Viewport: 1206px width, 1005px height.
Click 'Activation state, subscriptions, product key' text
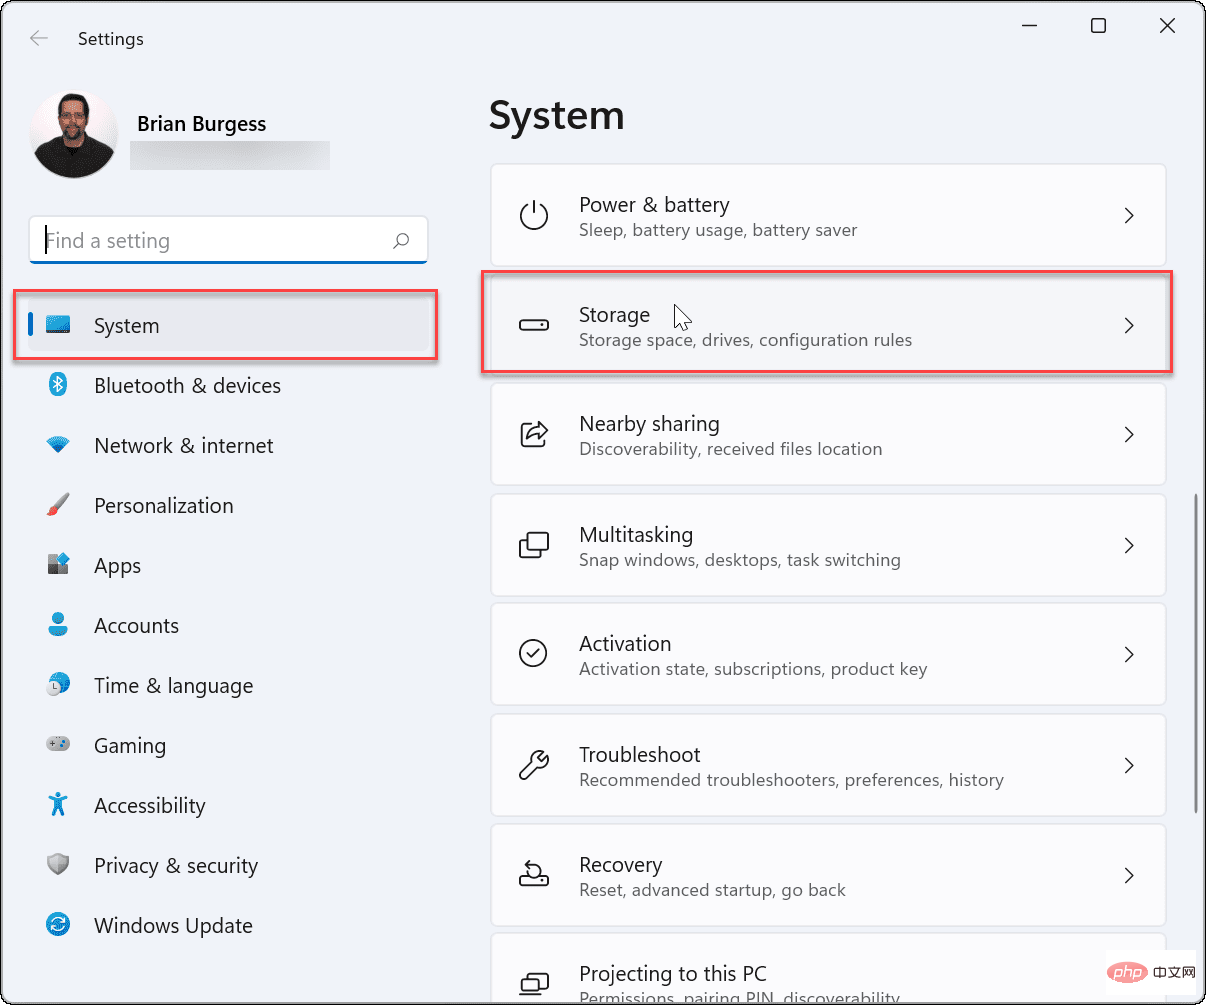pos(753,669)
